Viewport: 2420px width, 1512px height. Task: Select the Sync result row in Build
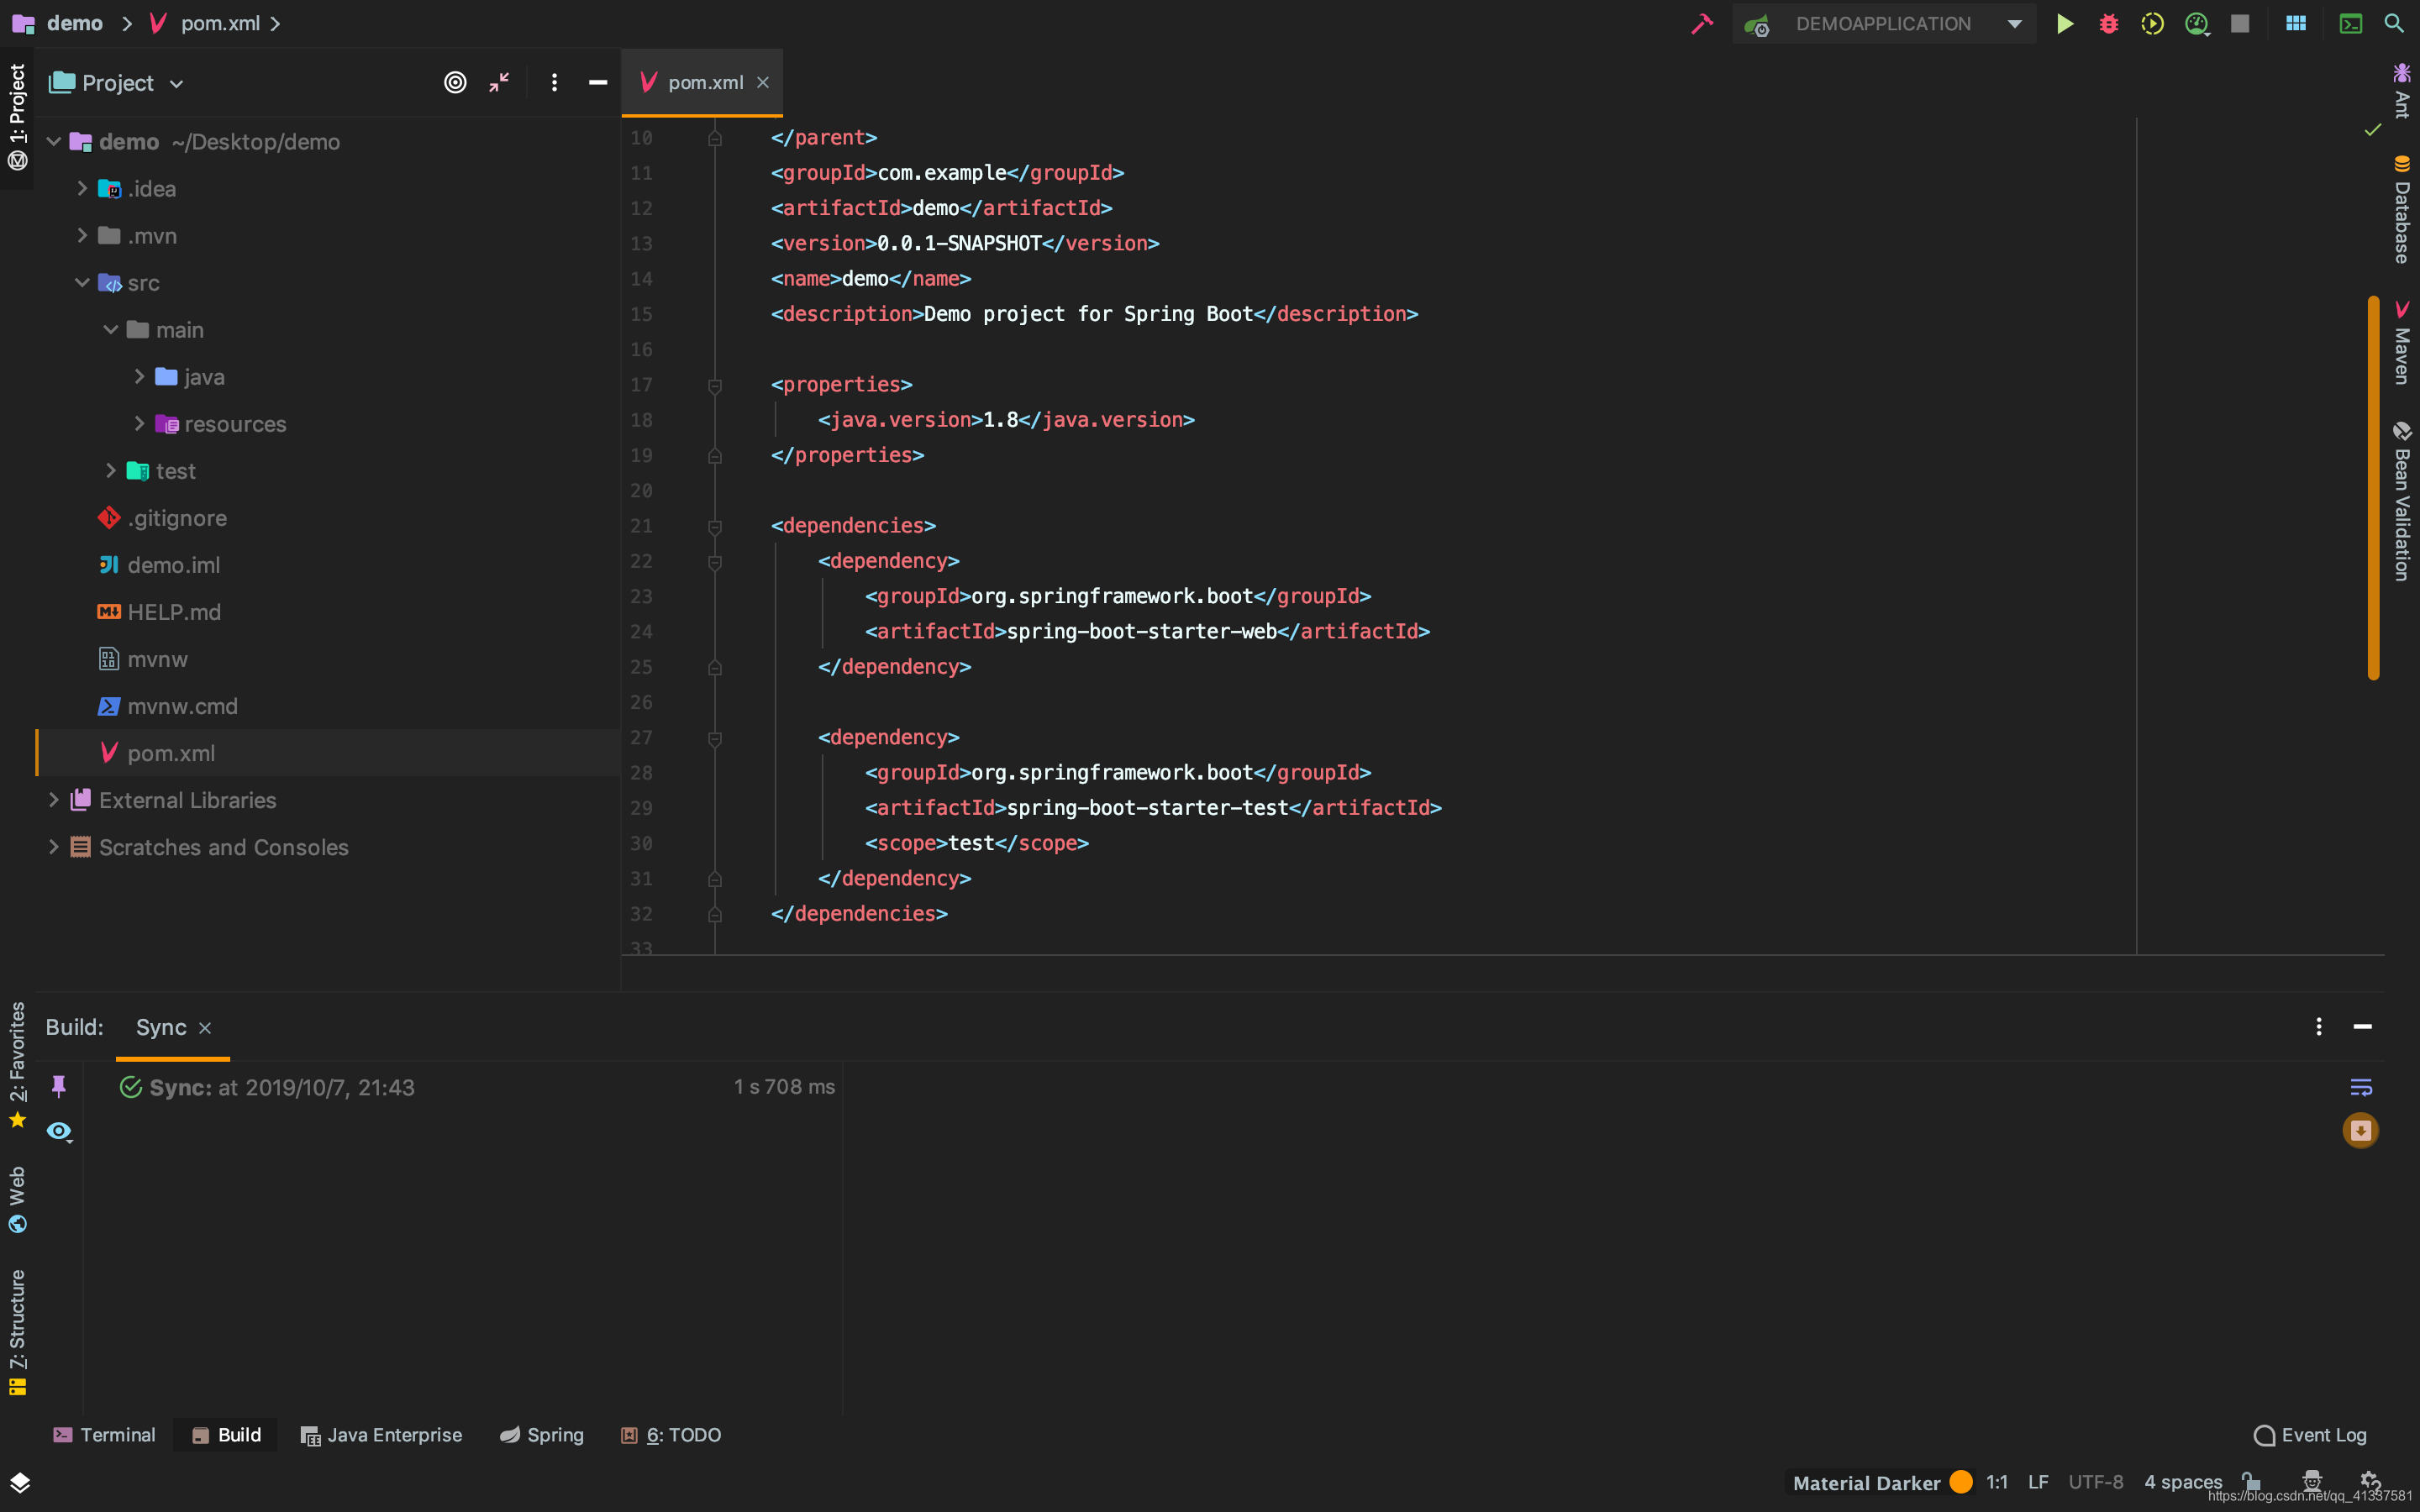[x=476, y=1087]
